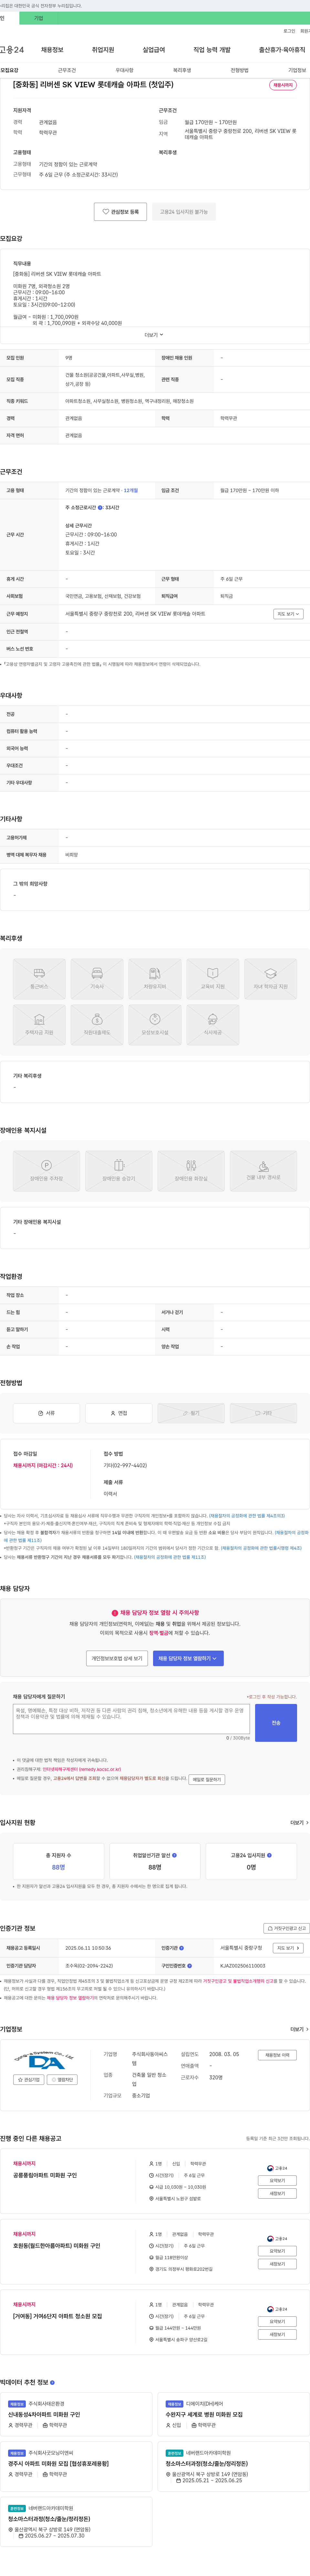Viewport: 310px width, 2576px height.
Task: Click the 건물 내부 경사로 icon
Action: coord(263,1171)
